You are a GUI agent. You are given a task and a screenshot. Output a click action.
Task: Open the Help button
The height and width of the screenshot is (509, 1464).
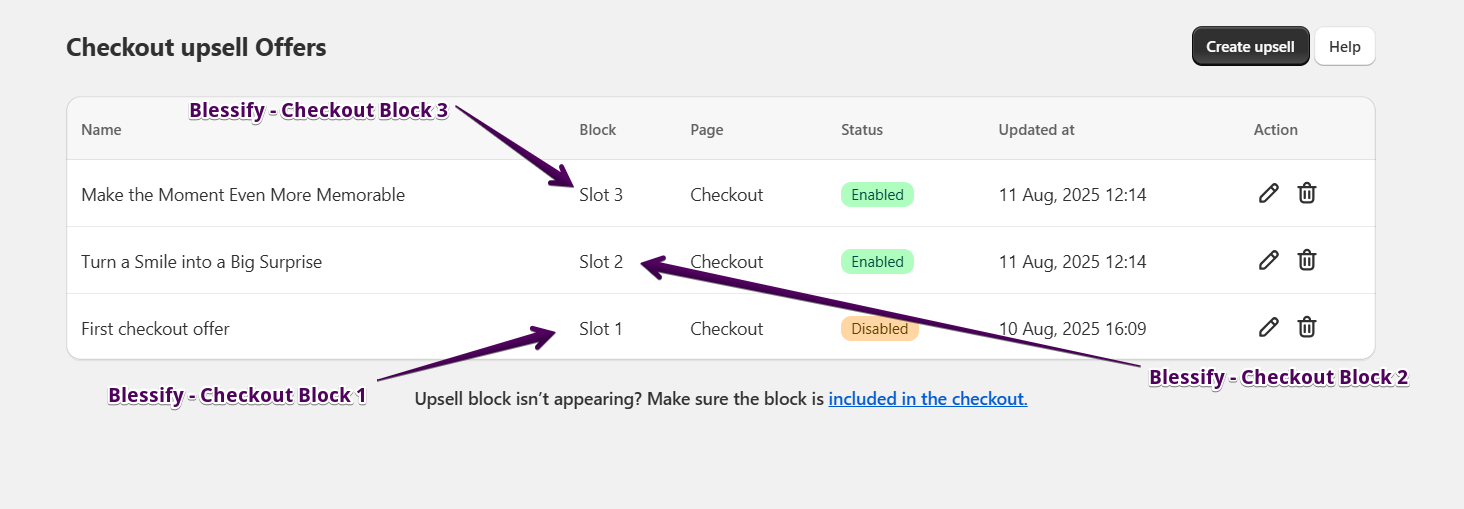(1344, 47)
